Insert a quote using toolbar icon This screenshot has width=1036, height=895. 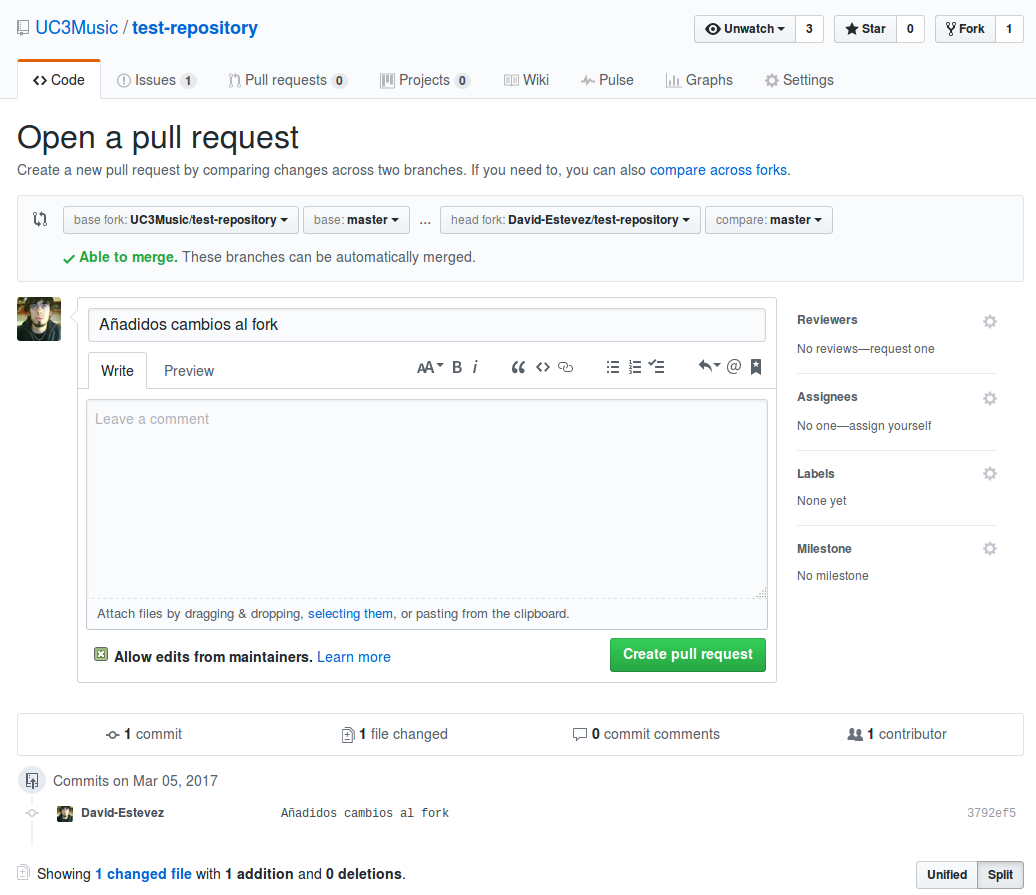518,367
